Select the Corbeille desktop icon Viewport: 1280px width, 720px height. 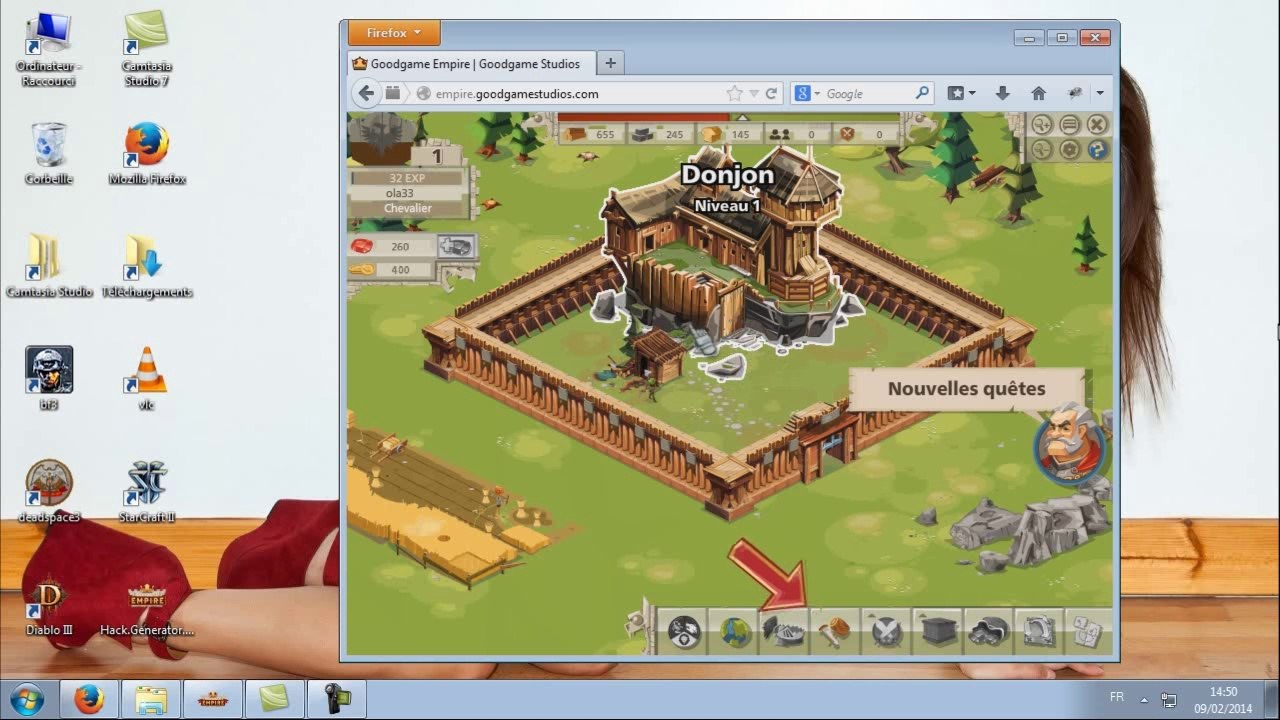tap(49, 154)
